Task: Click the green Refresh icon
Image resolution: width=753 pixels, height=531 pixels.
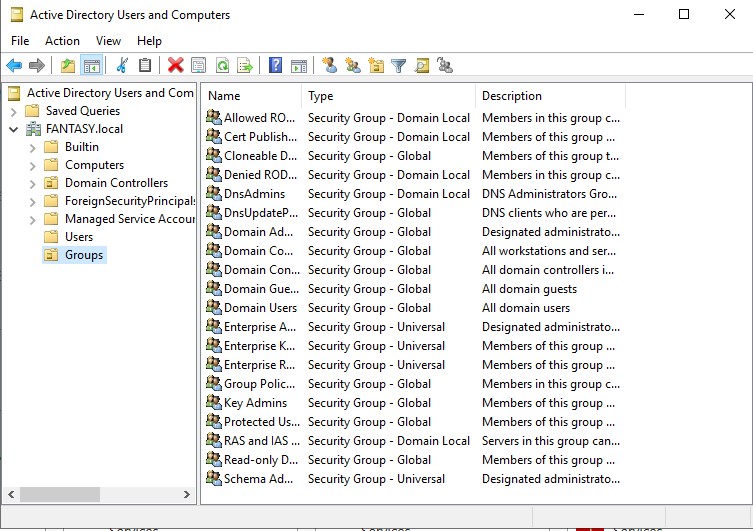Action: (x=222, y=65)
